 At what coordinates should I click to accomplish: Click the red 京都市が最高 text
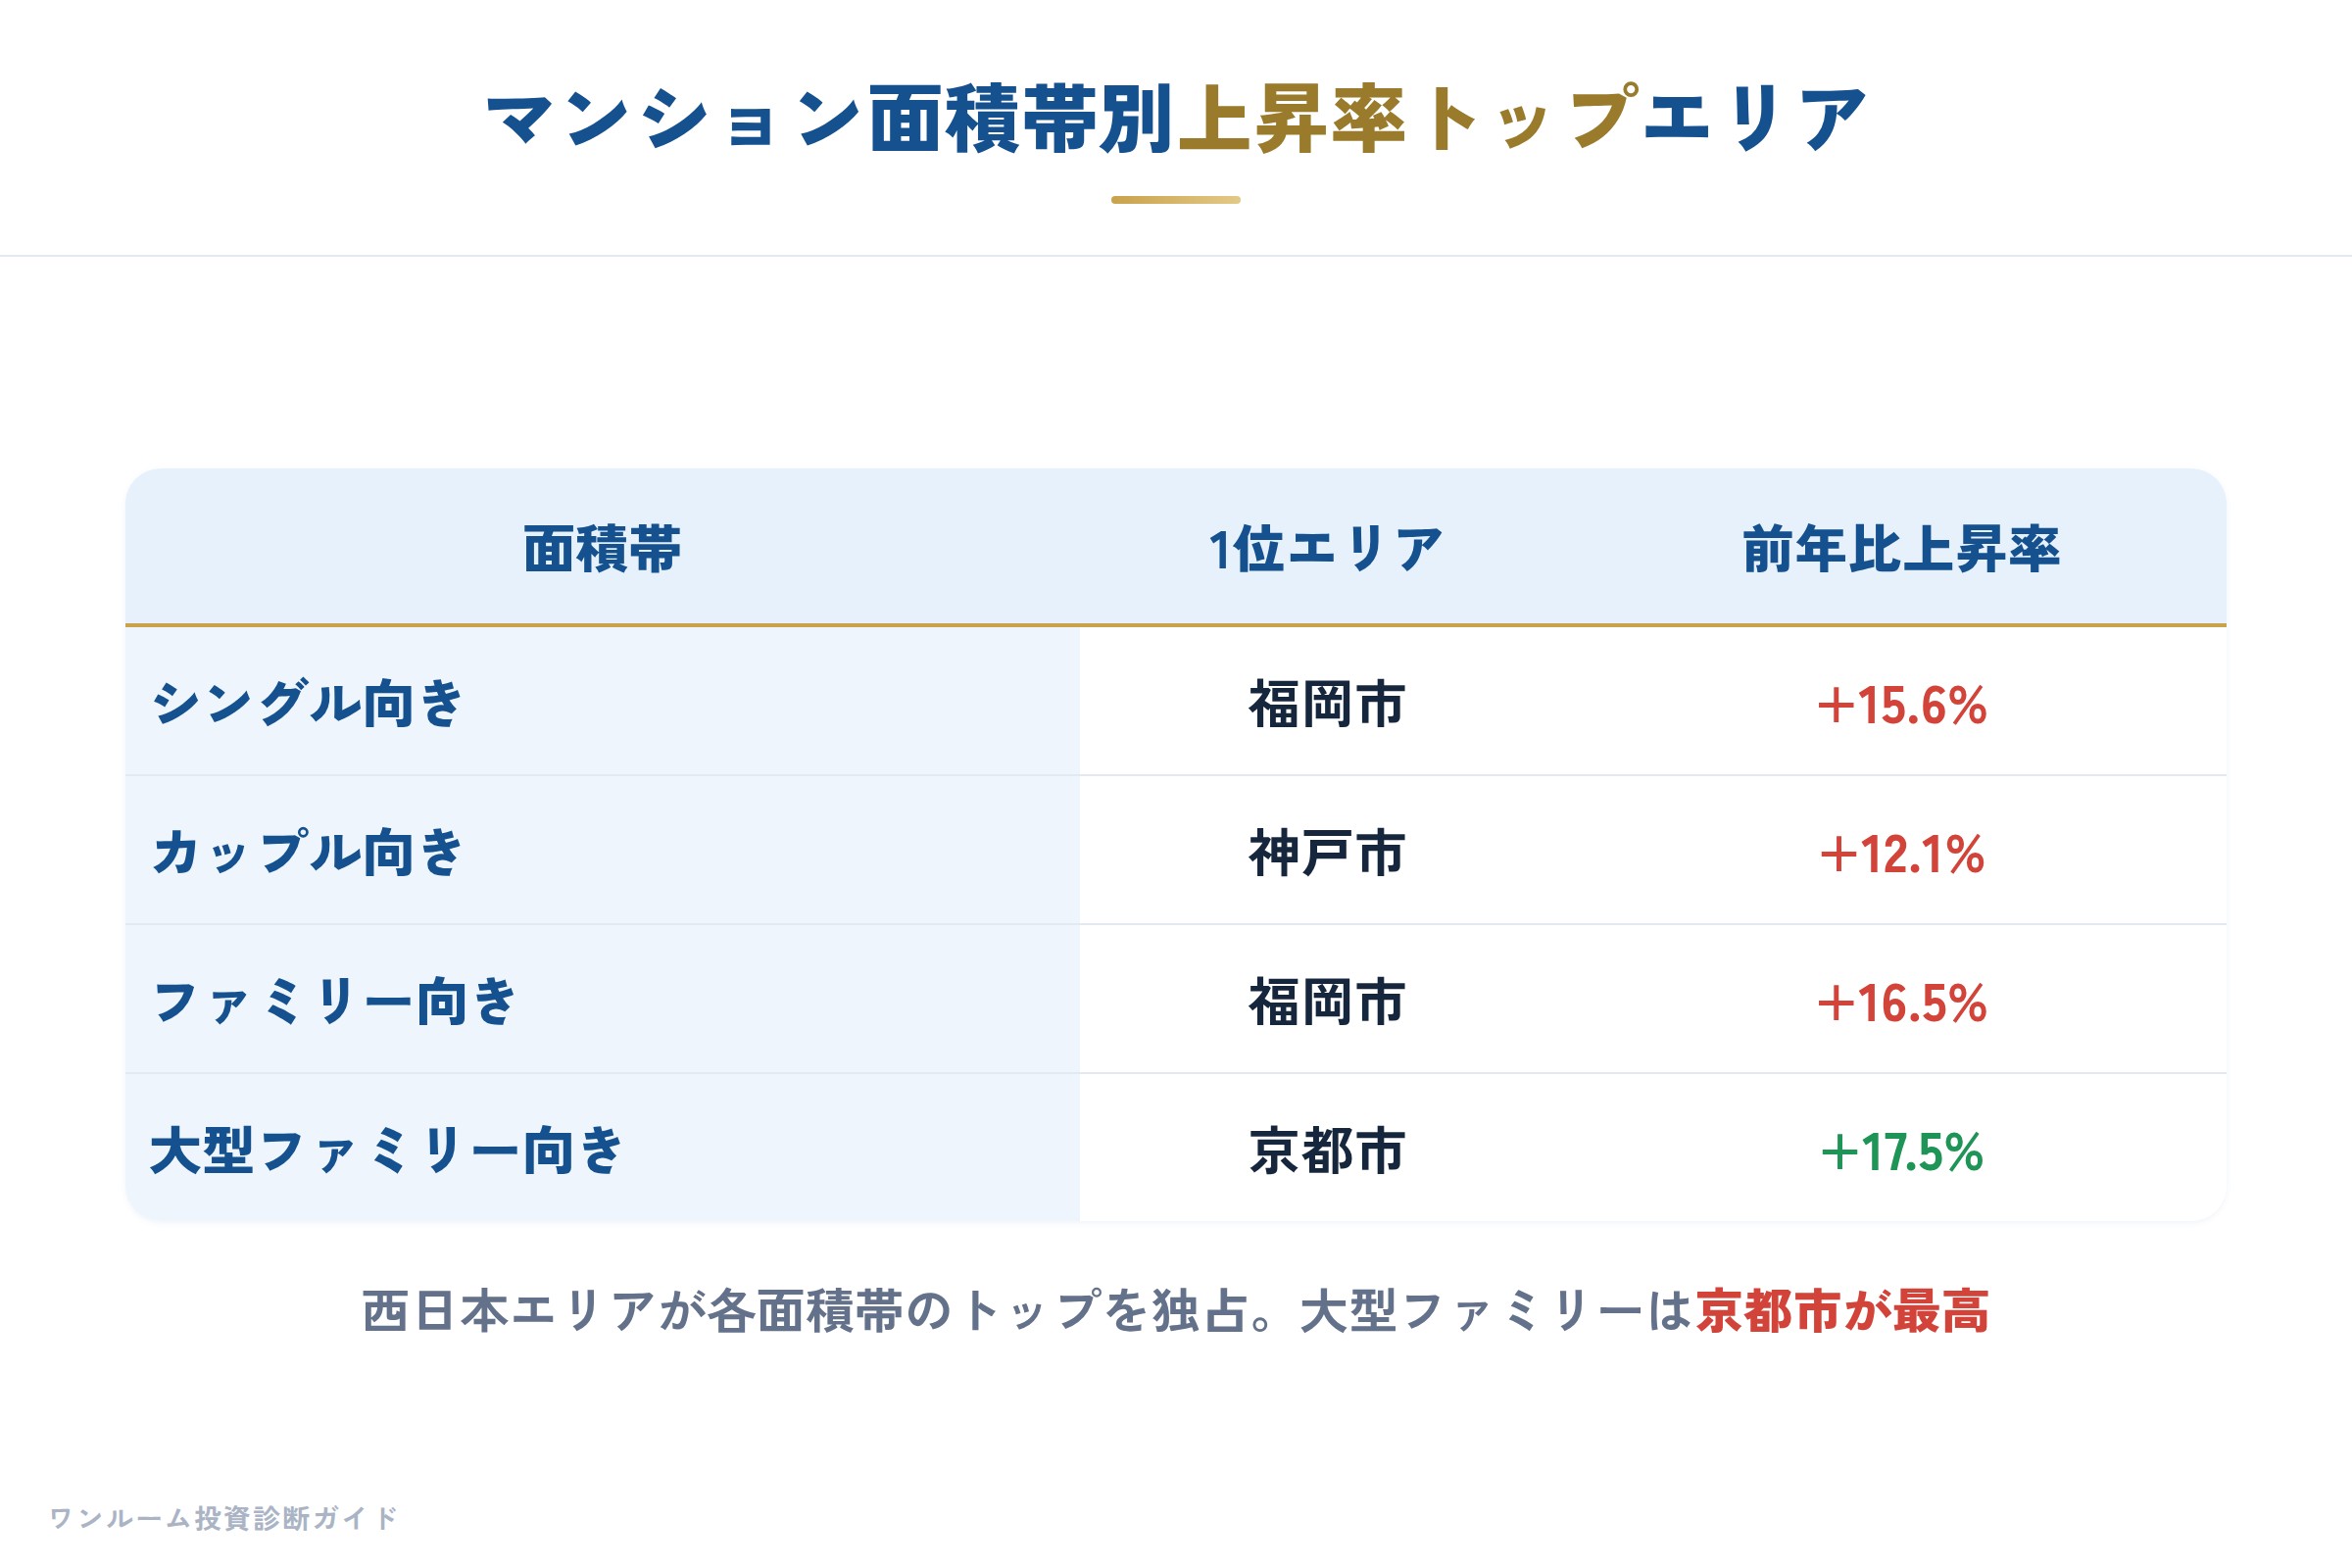pos(1842,1311)
